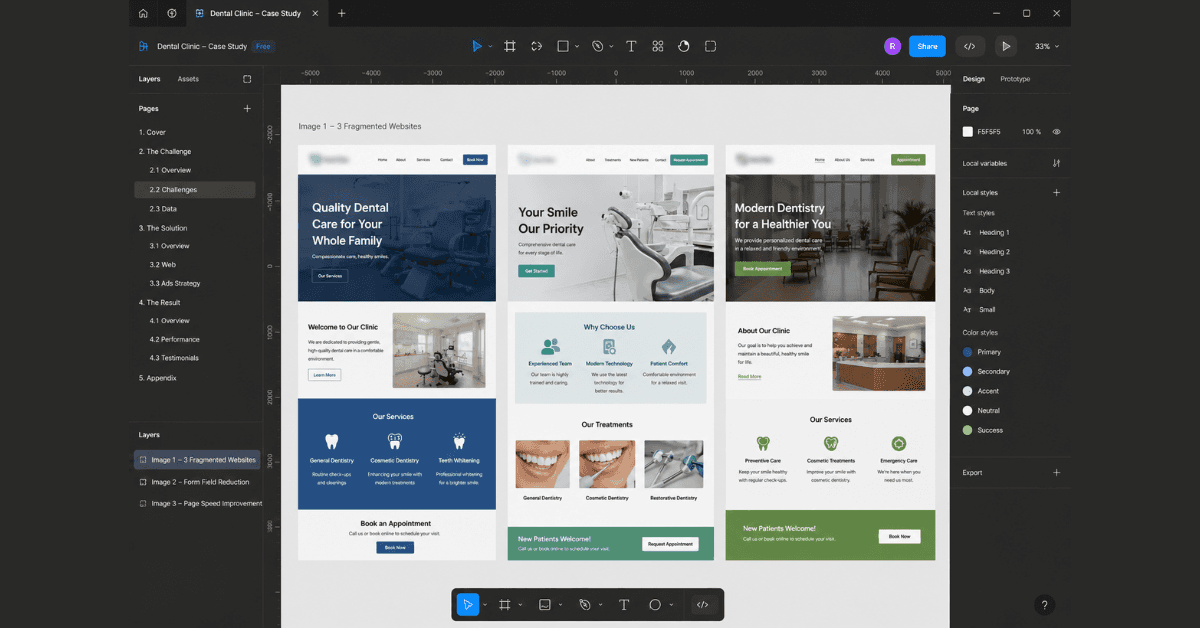
Task: Select the Dental Clinic – Case Study file tab
Action: 257,13
